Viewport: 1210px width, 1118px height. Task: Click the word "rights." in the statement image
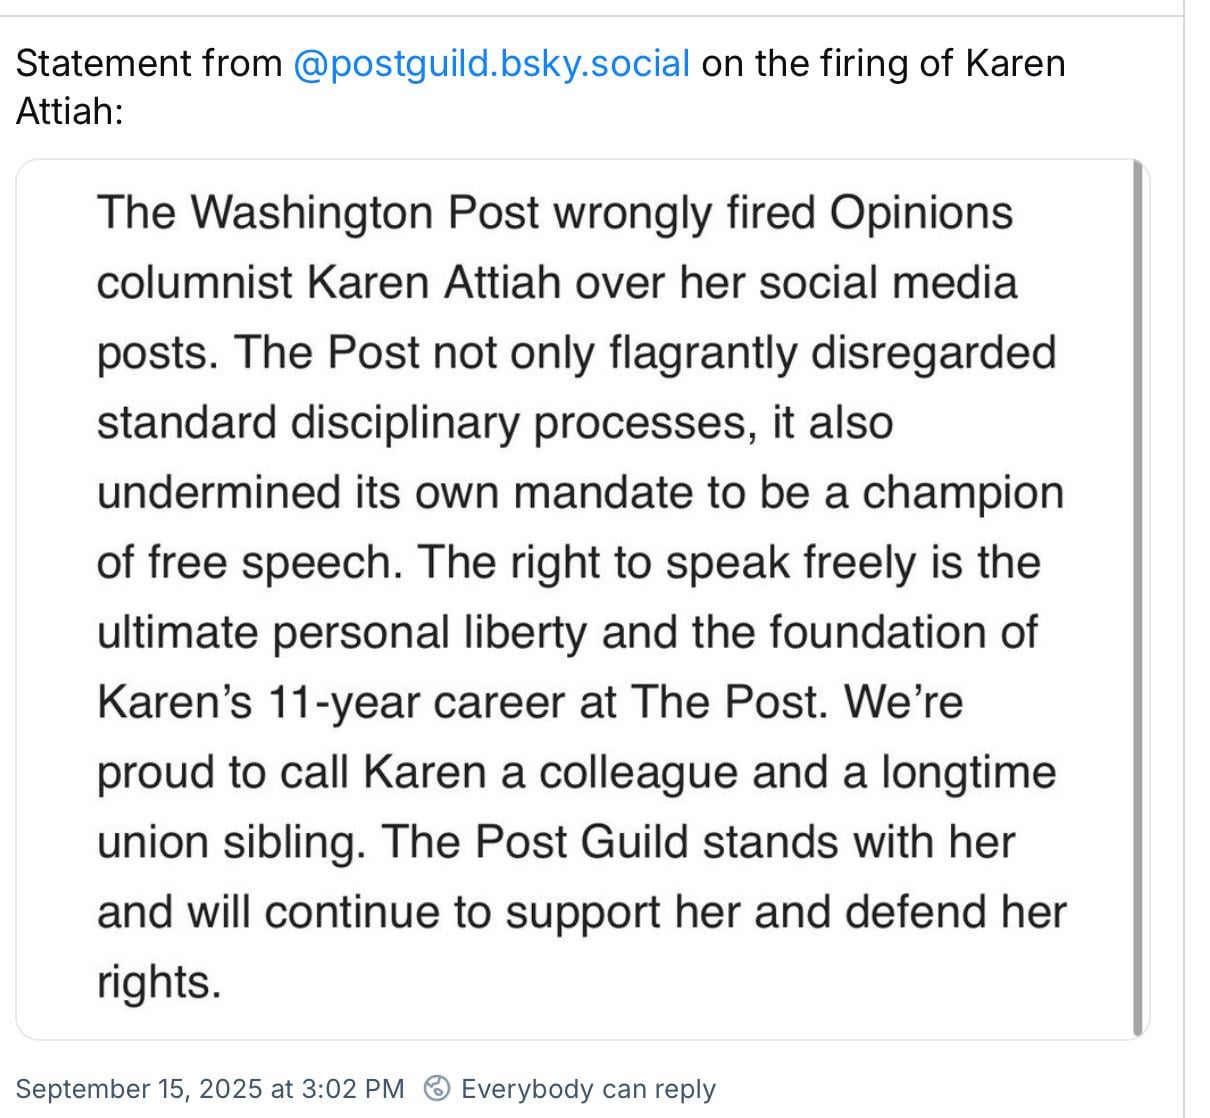(158, 983)
